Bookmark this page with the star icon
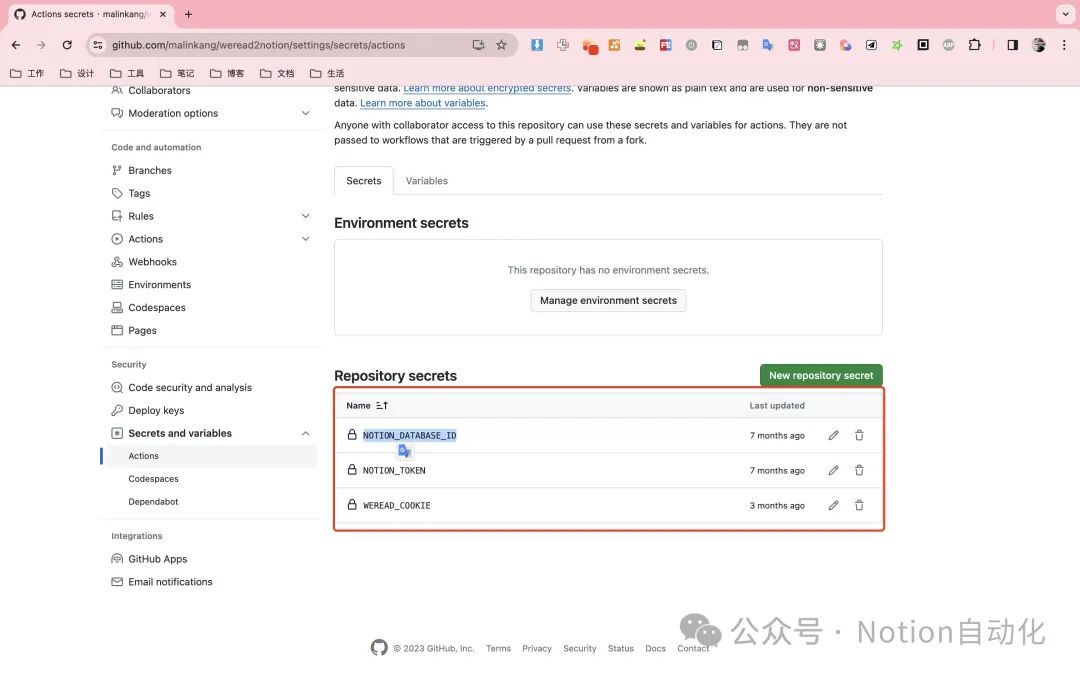The image size is (1080, 675). 501,45
